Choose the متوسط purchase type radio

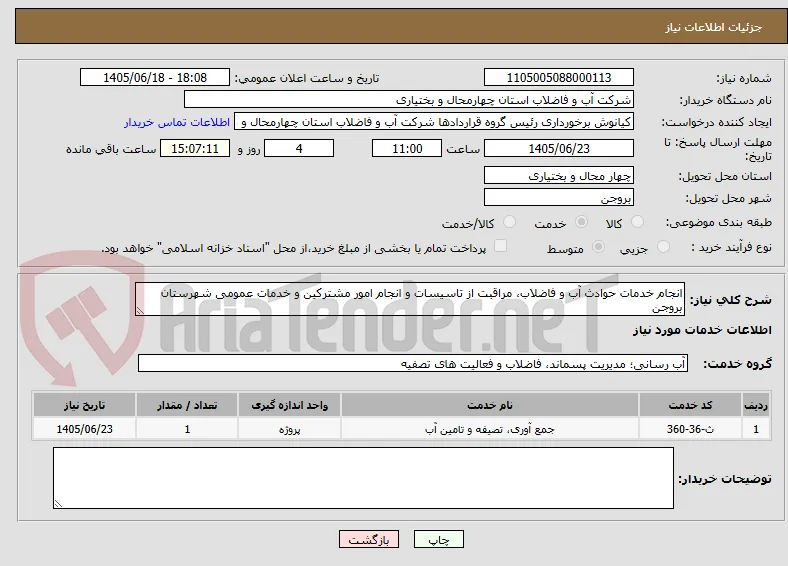pyautogui.click(x=599, y=246)
